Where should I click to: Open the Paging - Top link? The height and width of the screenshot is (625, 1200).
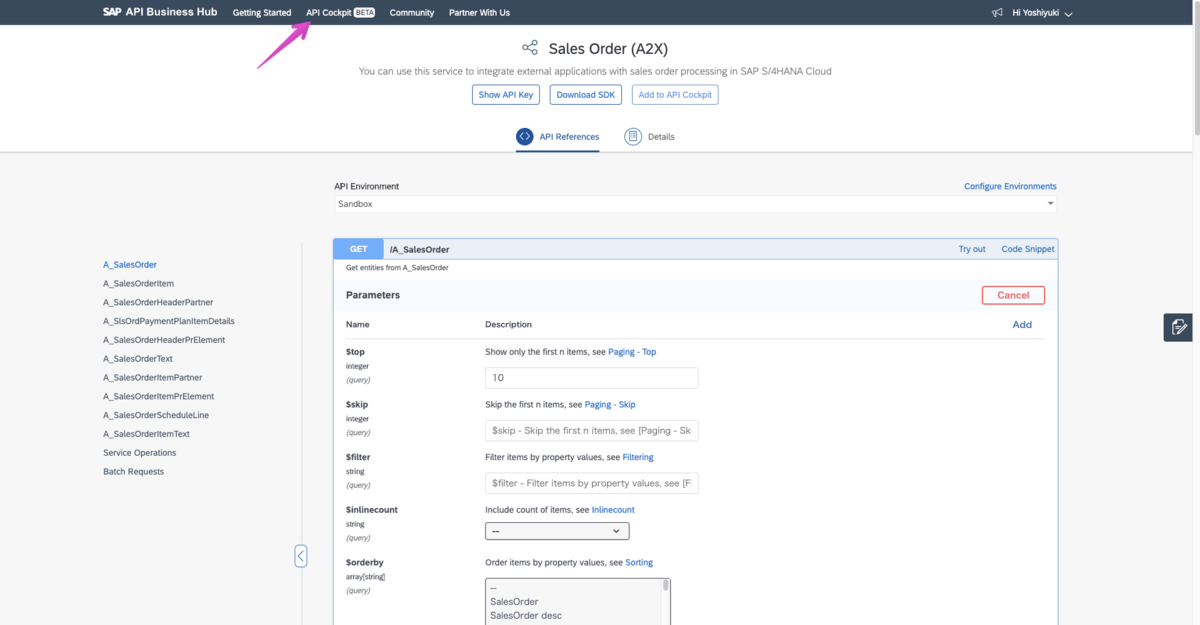pos(632,352)
